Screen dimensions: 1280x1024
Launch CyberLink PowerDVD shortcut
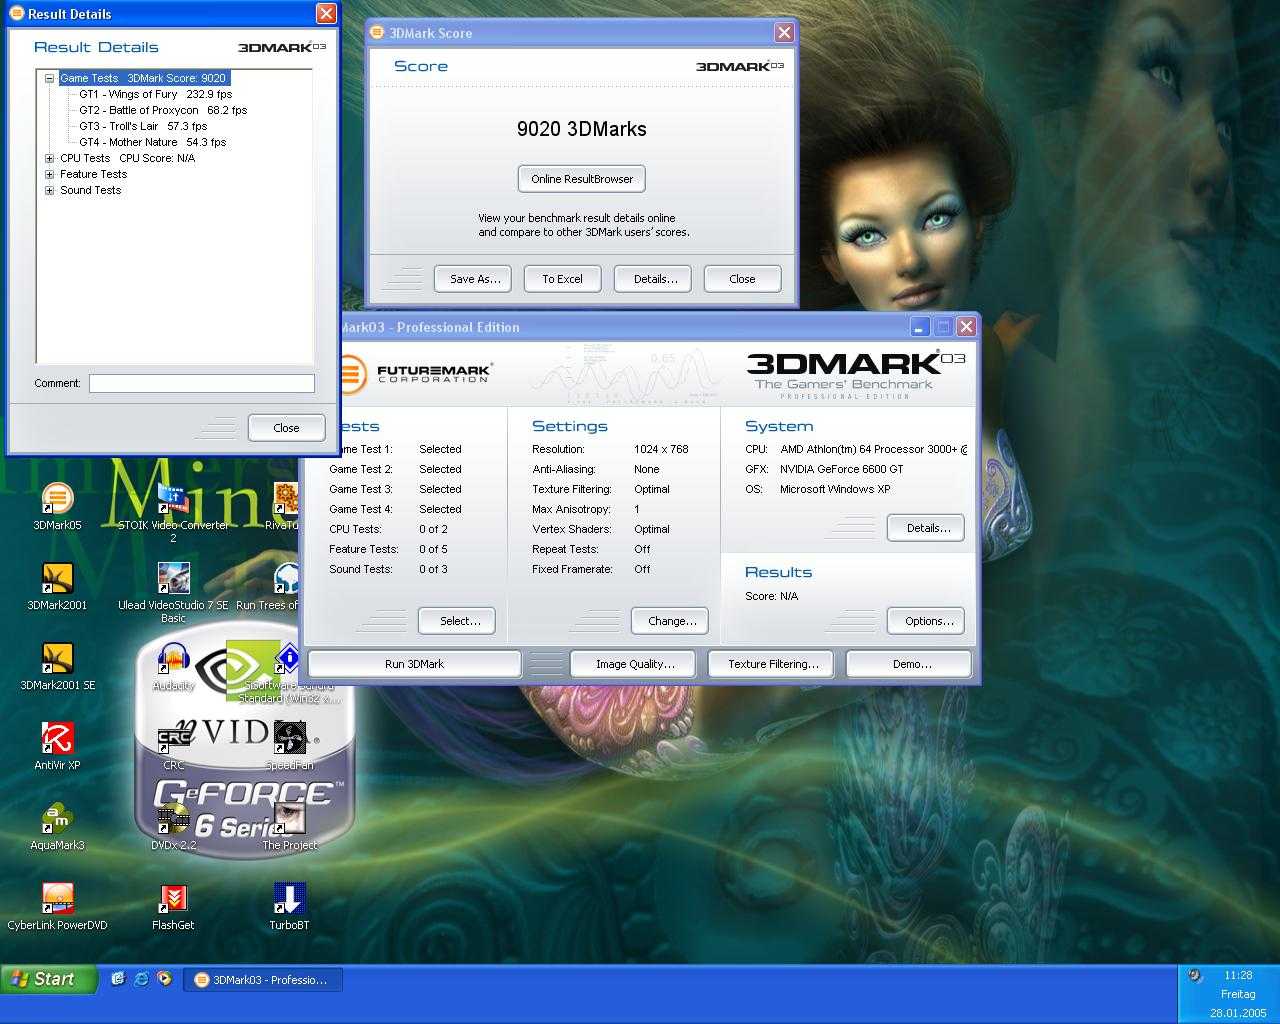coord(57,905)
